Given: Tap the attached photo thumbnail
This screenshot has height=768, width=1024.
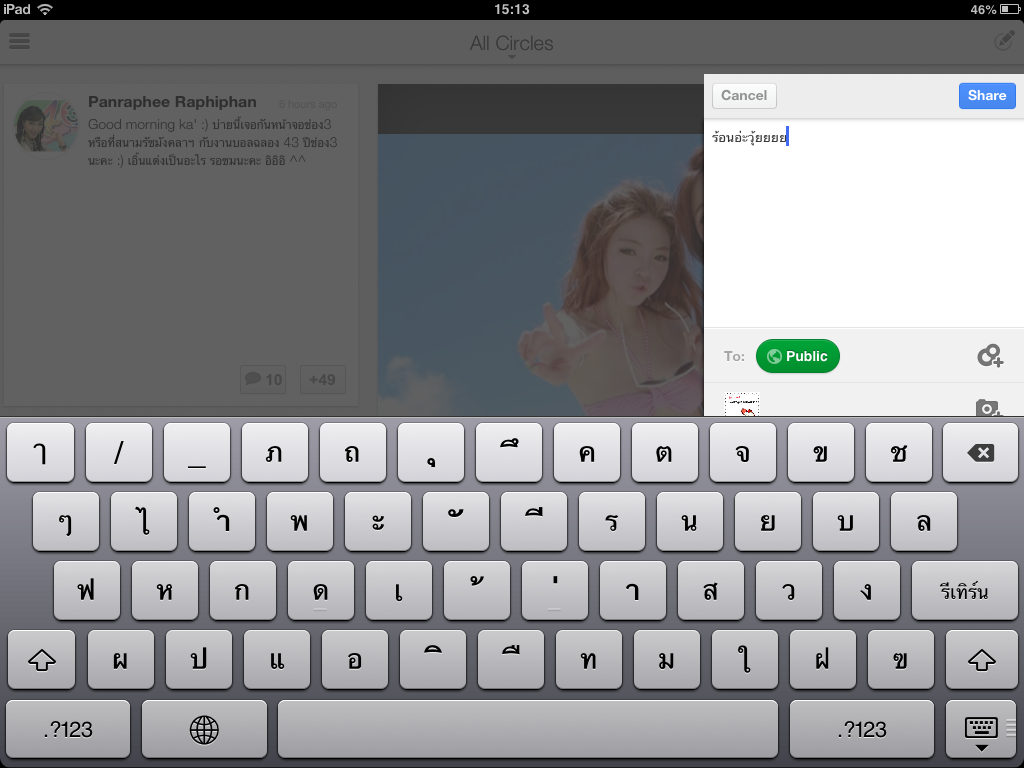Looking at the screenshot, I should 742,404.
